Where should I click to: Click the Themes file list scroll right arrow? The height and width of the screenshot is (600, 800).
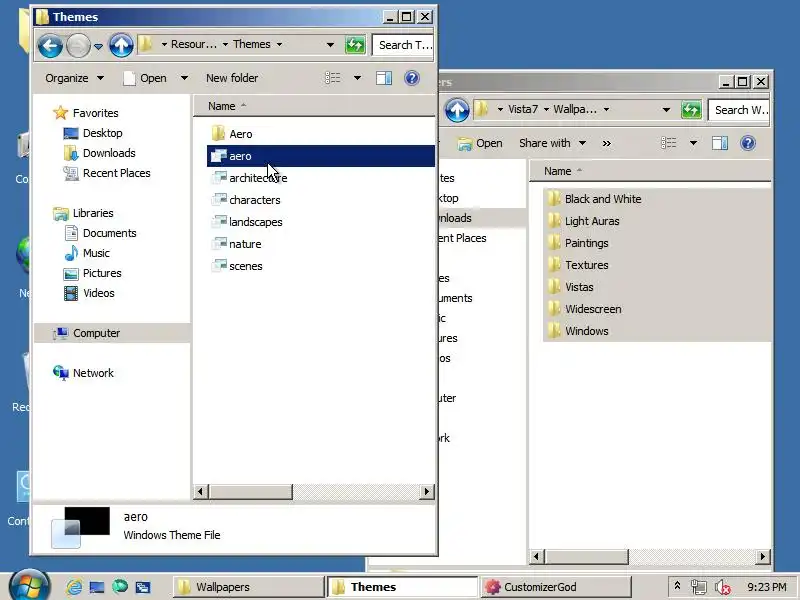click(x=427, y=491)
